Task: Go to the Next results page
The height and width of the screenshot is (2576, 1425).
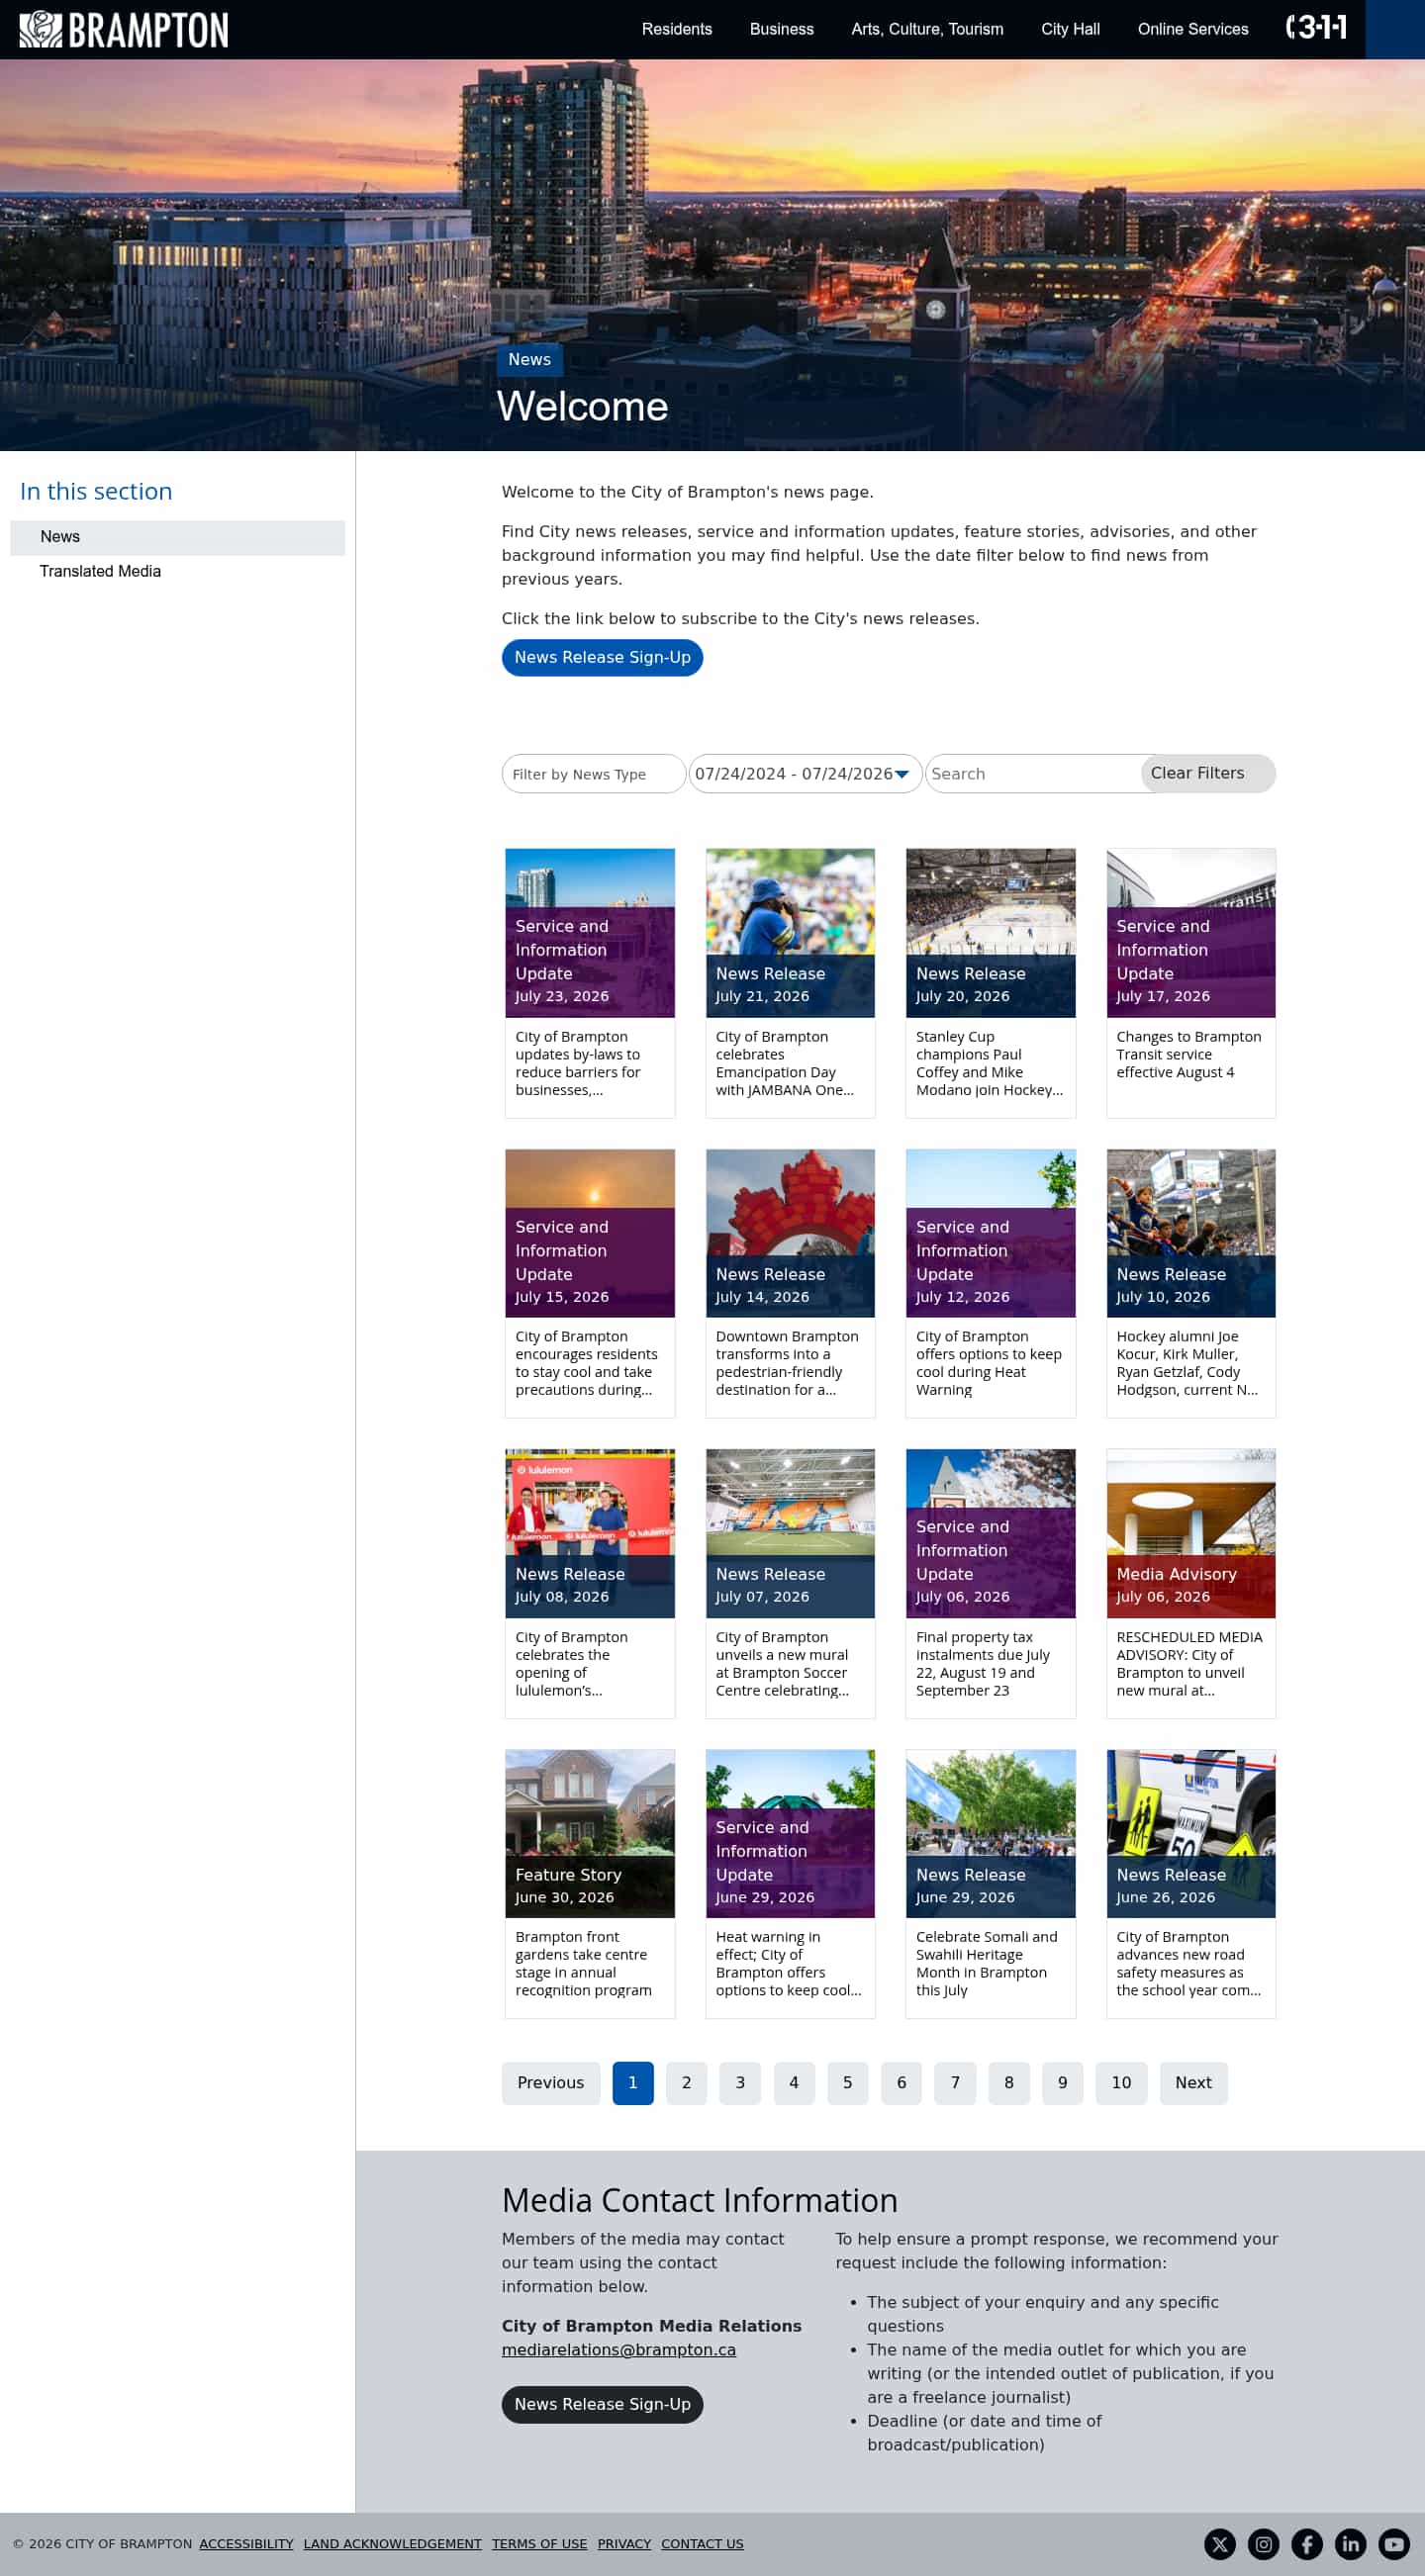Action: (x=1193, y=2082)
